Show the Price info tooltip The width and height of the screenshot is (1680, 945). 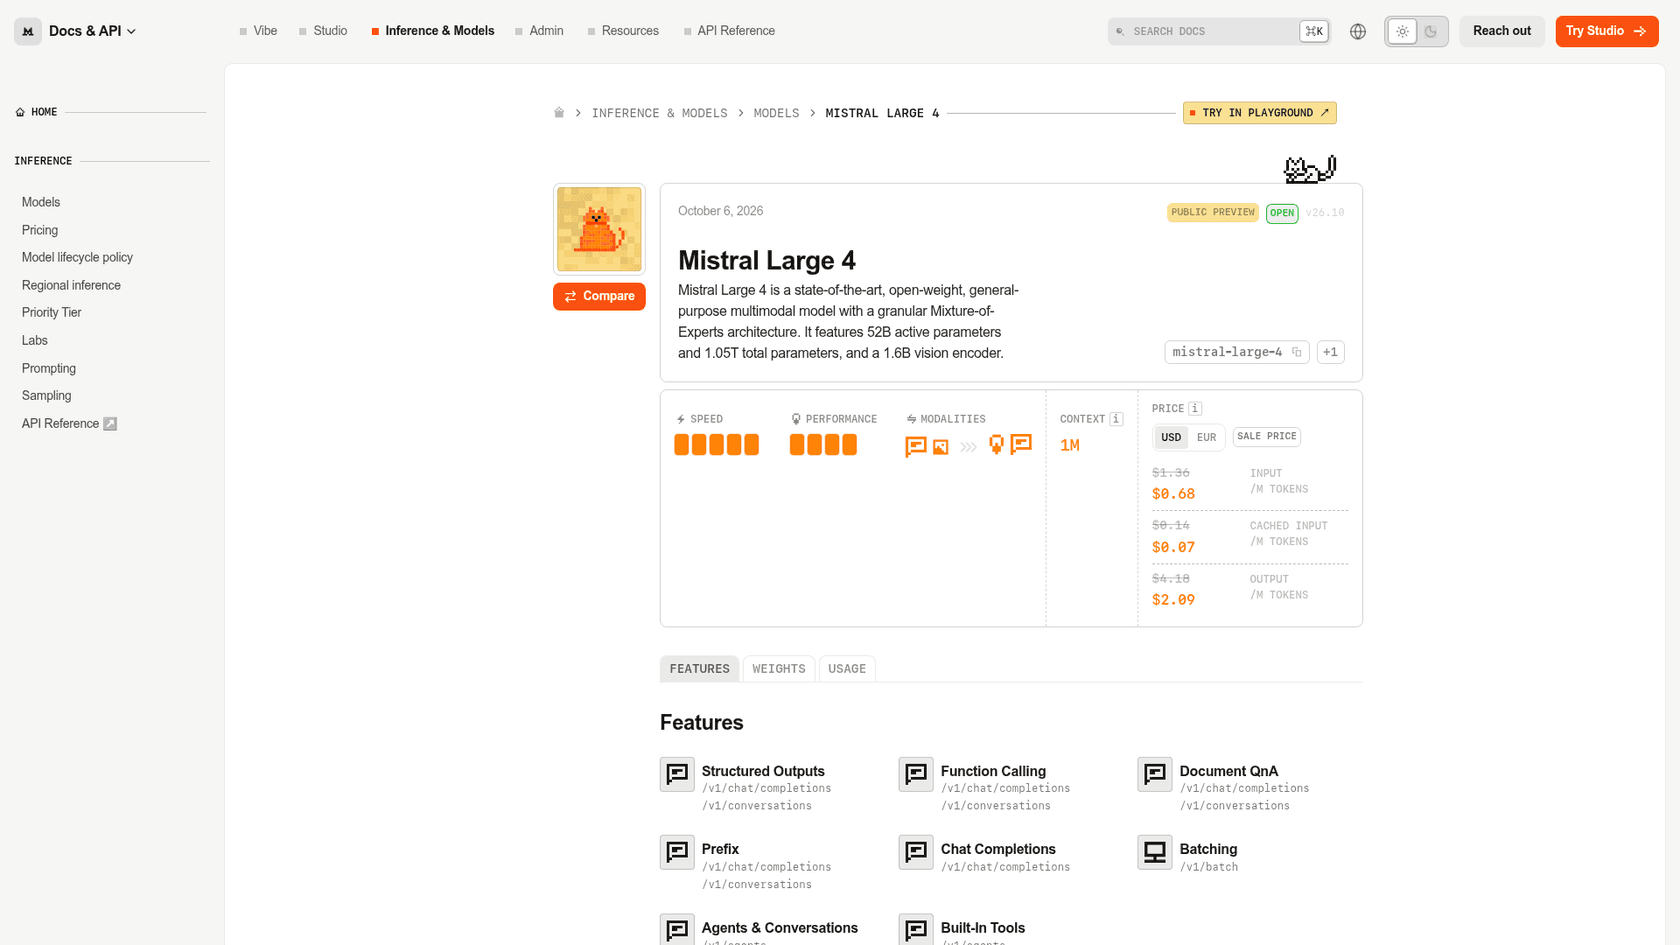click(x=1195, y=408)
